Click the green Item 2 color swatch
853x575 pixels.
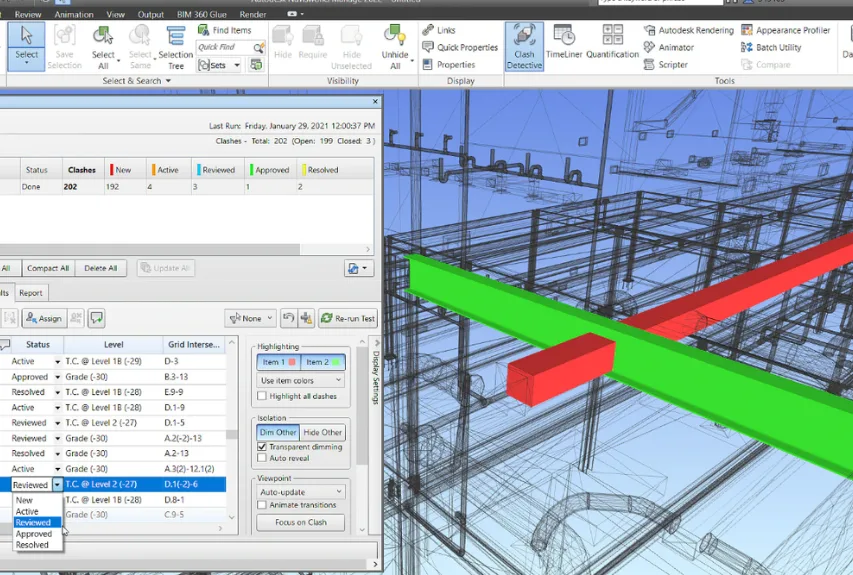tap(336, 362)
